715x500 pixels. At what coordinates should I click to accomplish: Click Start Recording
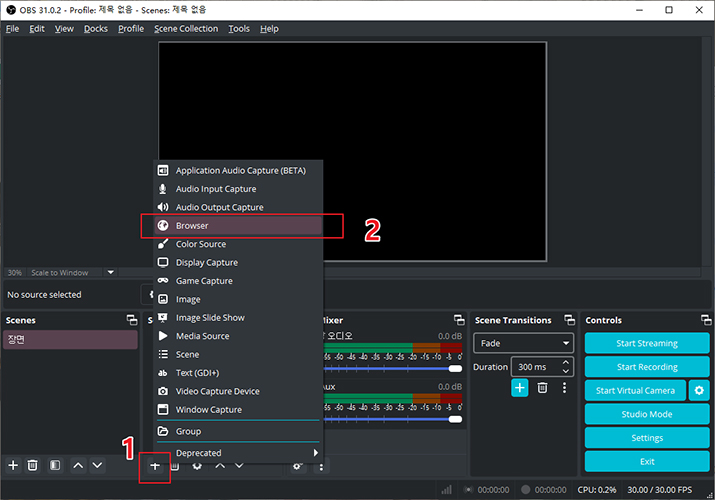pos(647,367)
